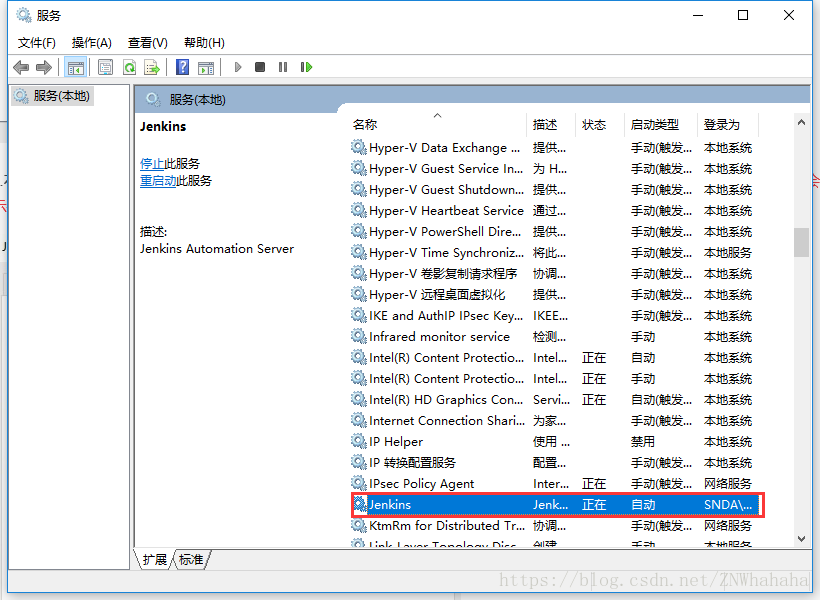Sort by the 描述 column header
This screenshot has width=820, height=600.
pyautogui.click(x=551, y=124)
